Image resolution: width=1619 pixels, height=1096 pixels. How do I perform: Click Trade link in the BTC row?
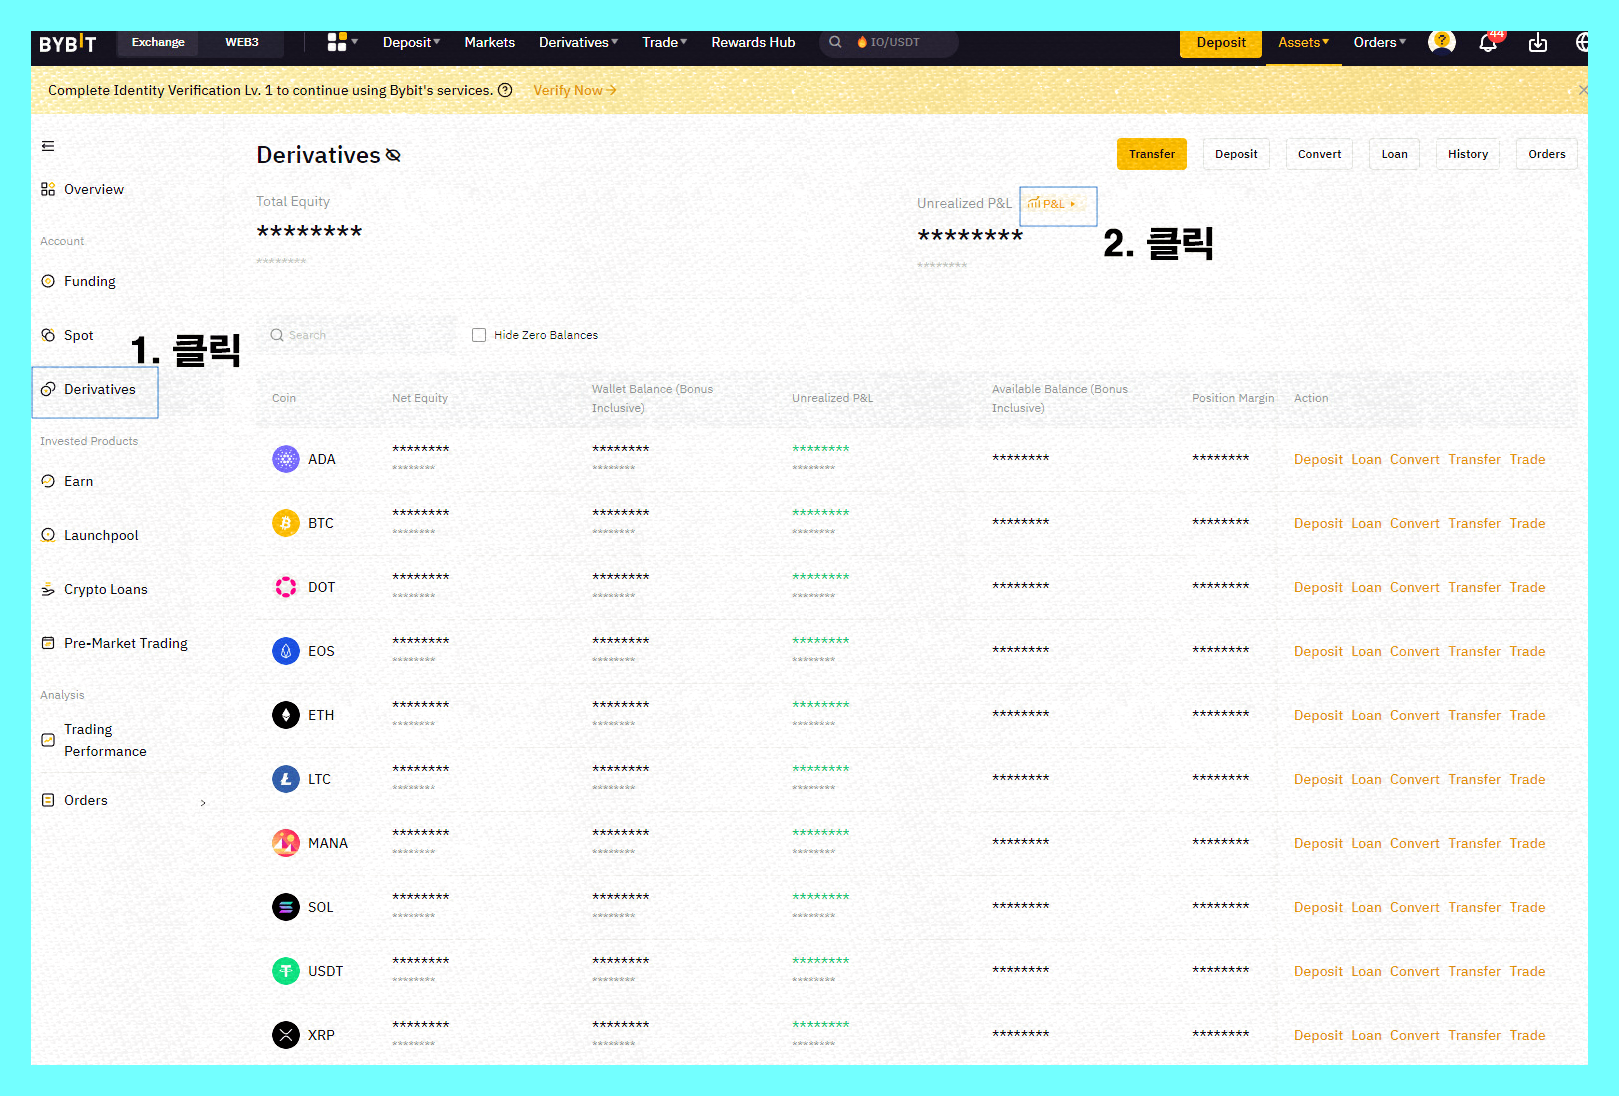1527,523
